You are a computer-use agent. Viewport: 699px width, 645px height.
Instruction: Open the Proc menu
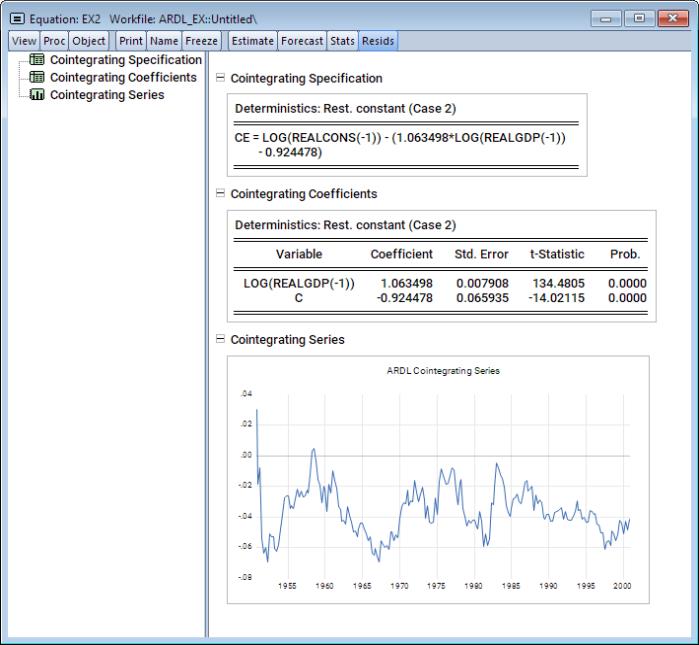pos(54,41)
